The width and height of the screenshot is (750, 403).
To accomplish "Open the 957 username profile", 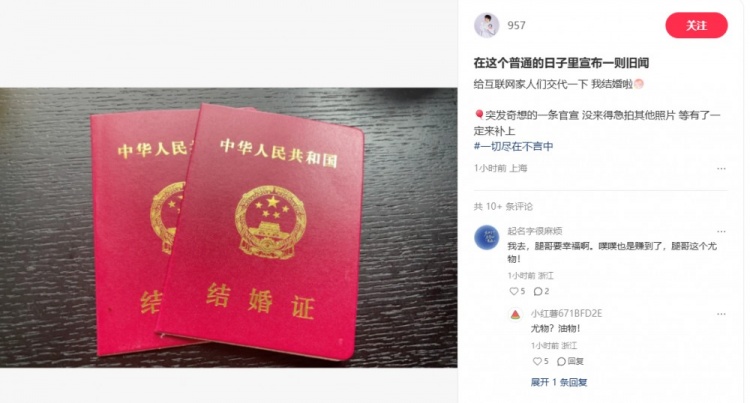I will click(516, 25).
